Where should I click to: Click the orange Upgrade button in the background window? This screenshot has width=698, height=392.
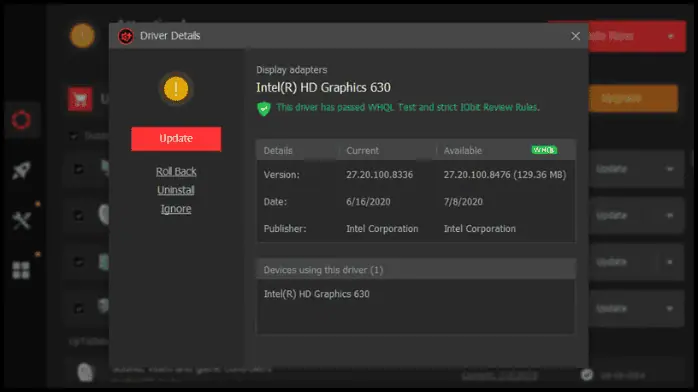633,98
